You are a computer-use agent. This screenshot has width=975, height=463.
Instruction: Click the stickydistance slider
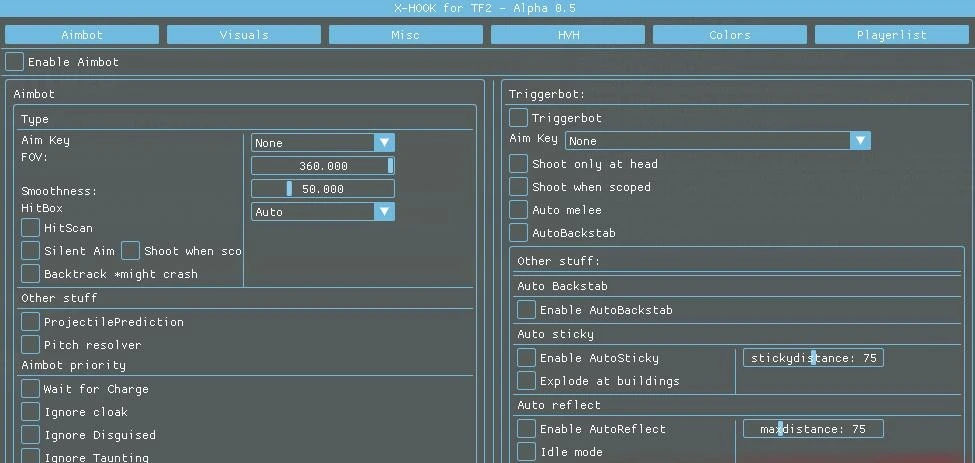[x=813, y=358]
